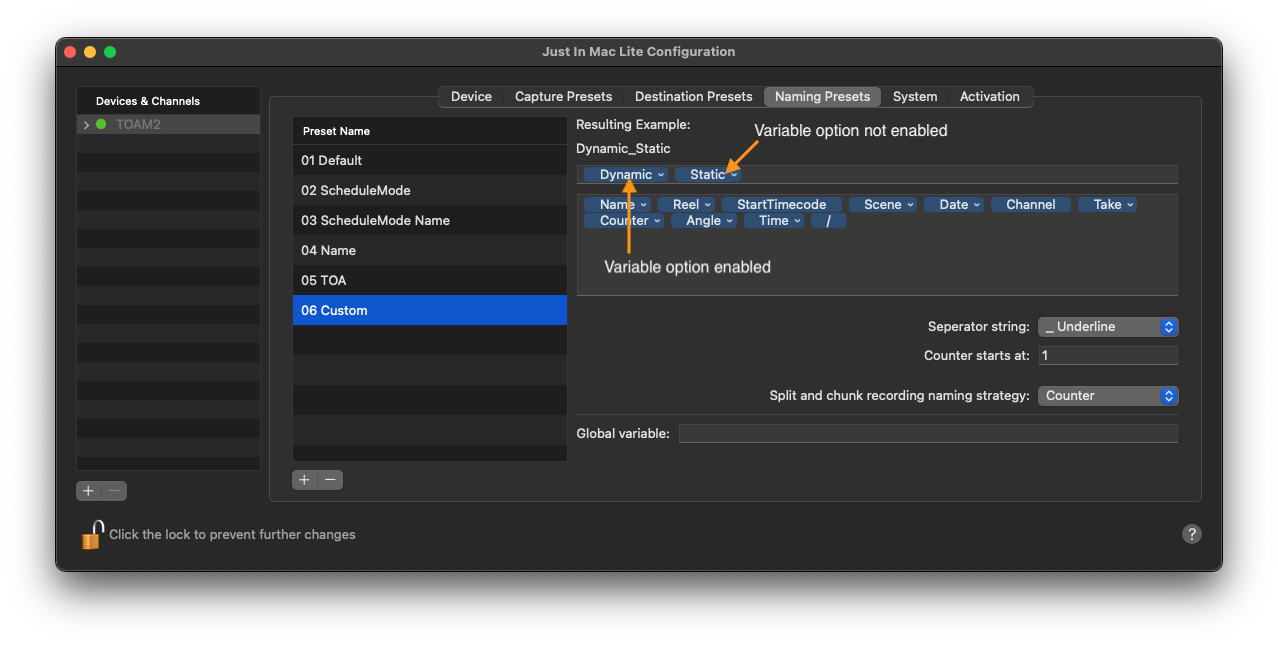
Task: Click the Scene token chip
Action: point(883,205)
